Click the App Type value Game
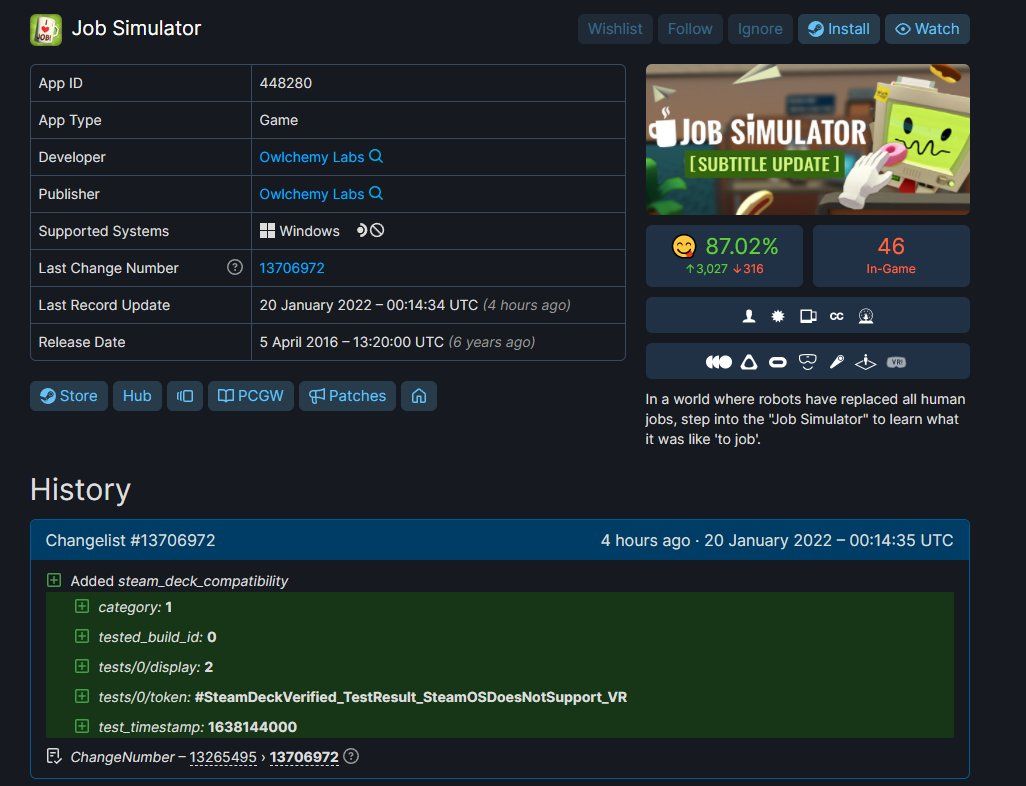This screenshot has width=1026, height=786. (x=279, y=120)
